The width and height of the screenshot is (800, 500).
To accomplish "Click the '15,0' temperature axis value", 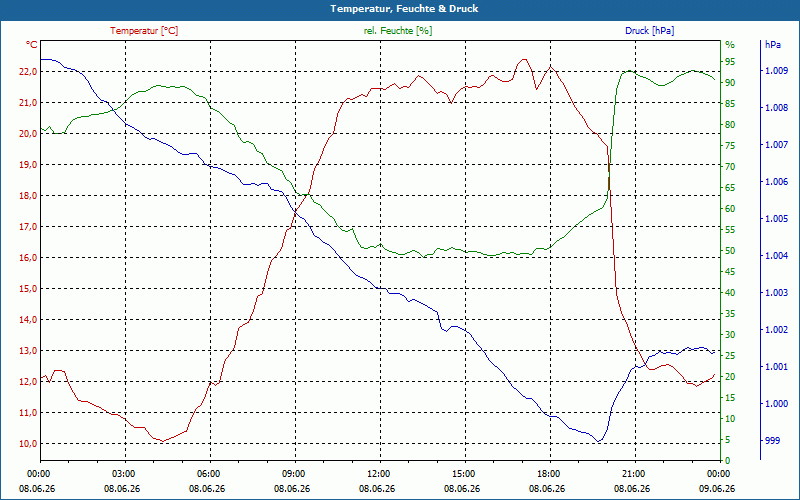I will tap(28, 289).
